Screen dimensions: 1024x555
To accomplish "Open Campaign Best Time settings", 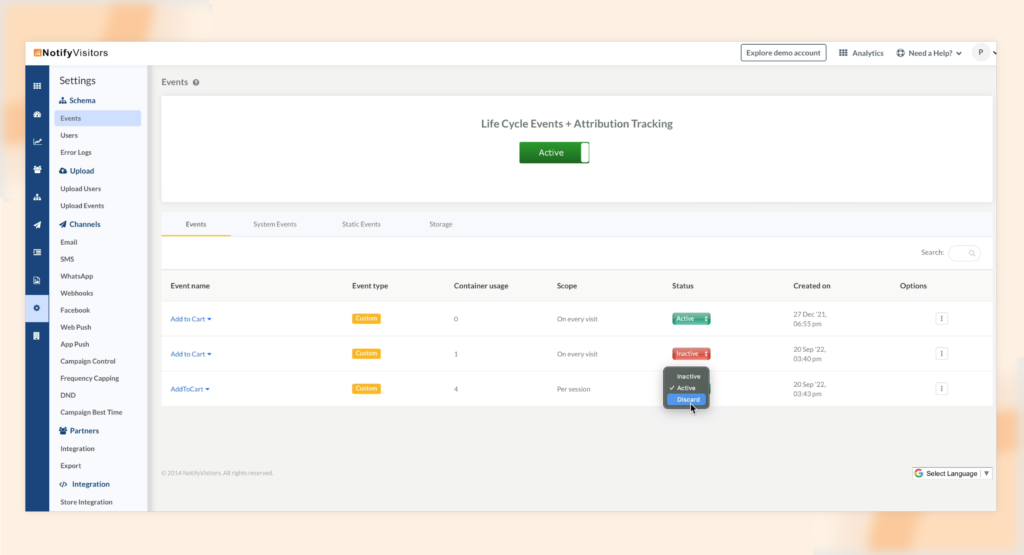I will (x=91, y=412).
